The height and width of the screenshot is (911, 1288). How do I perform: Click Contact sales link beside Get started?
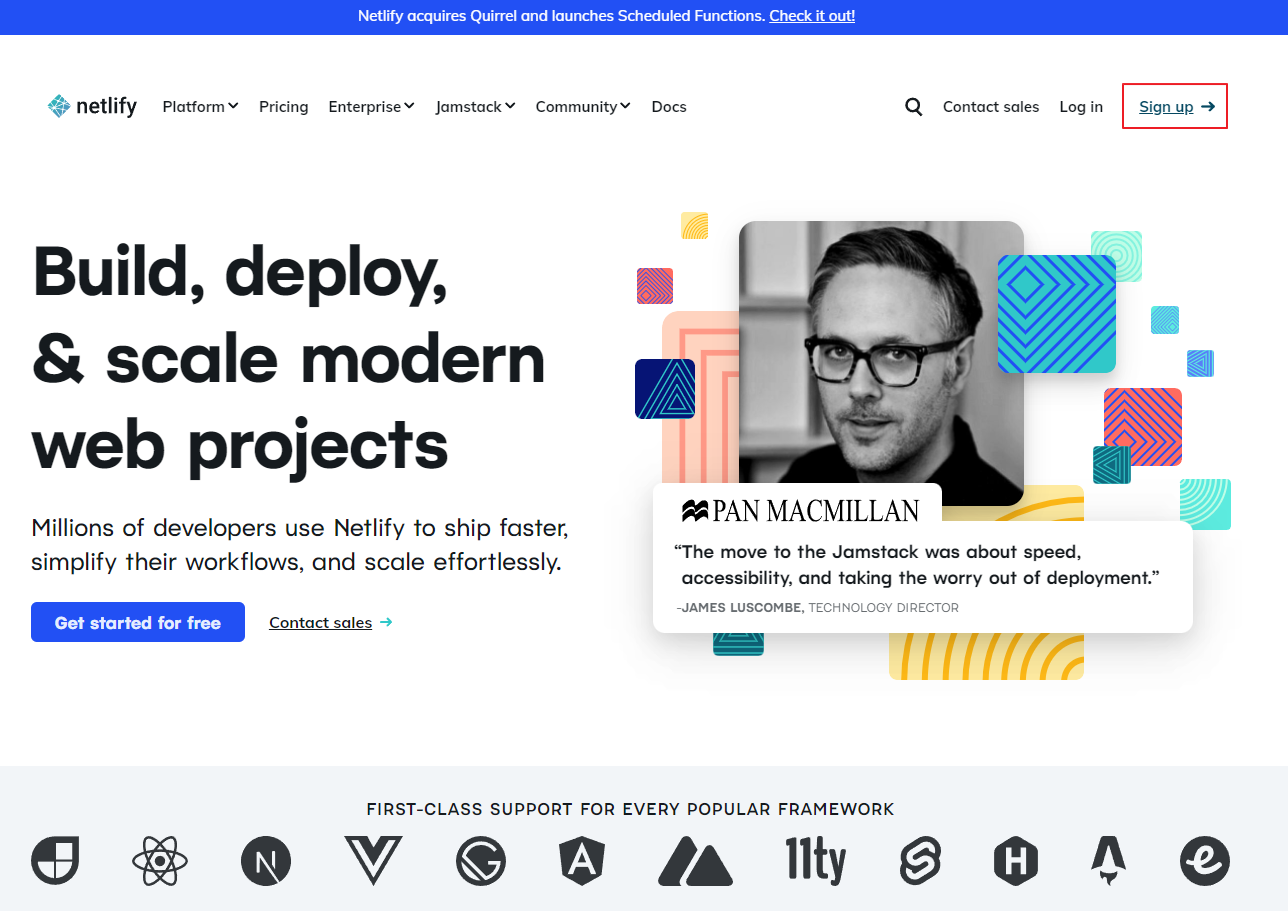point(331,623)
